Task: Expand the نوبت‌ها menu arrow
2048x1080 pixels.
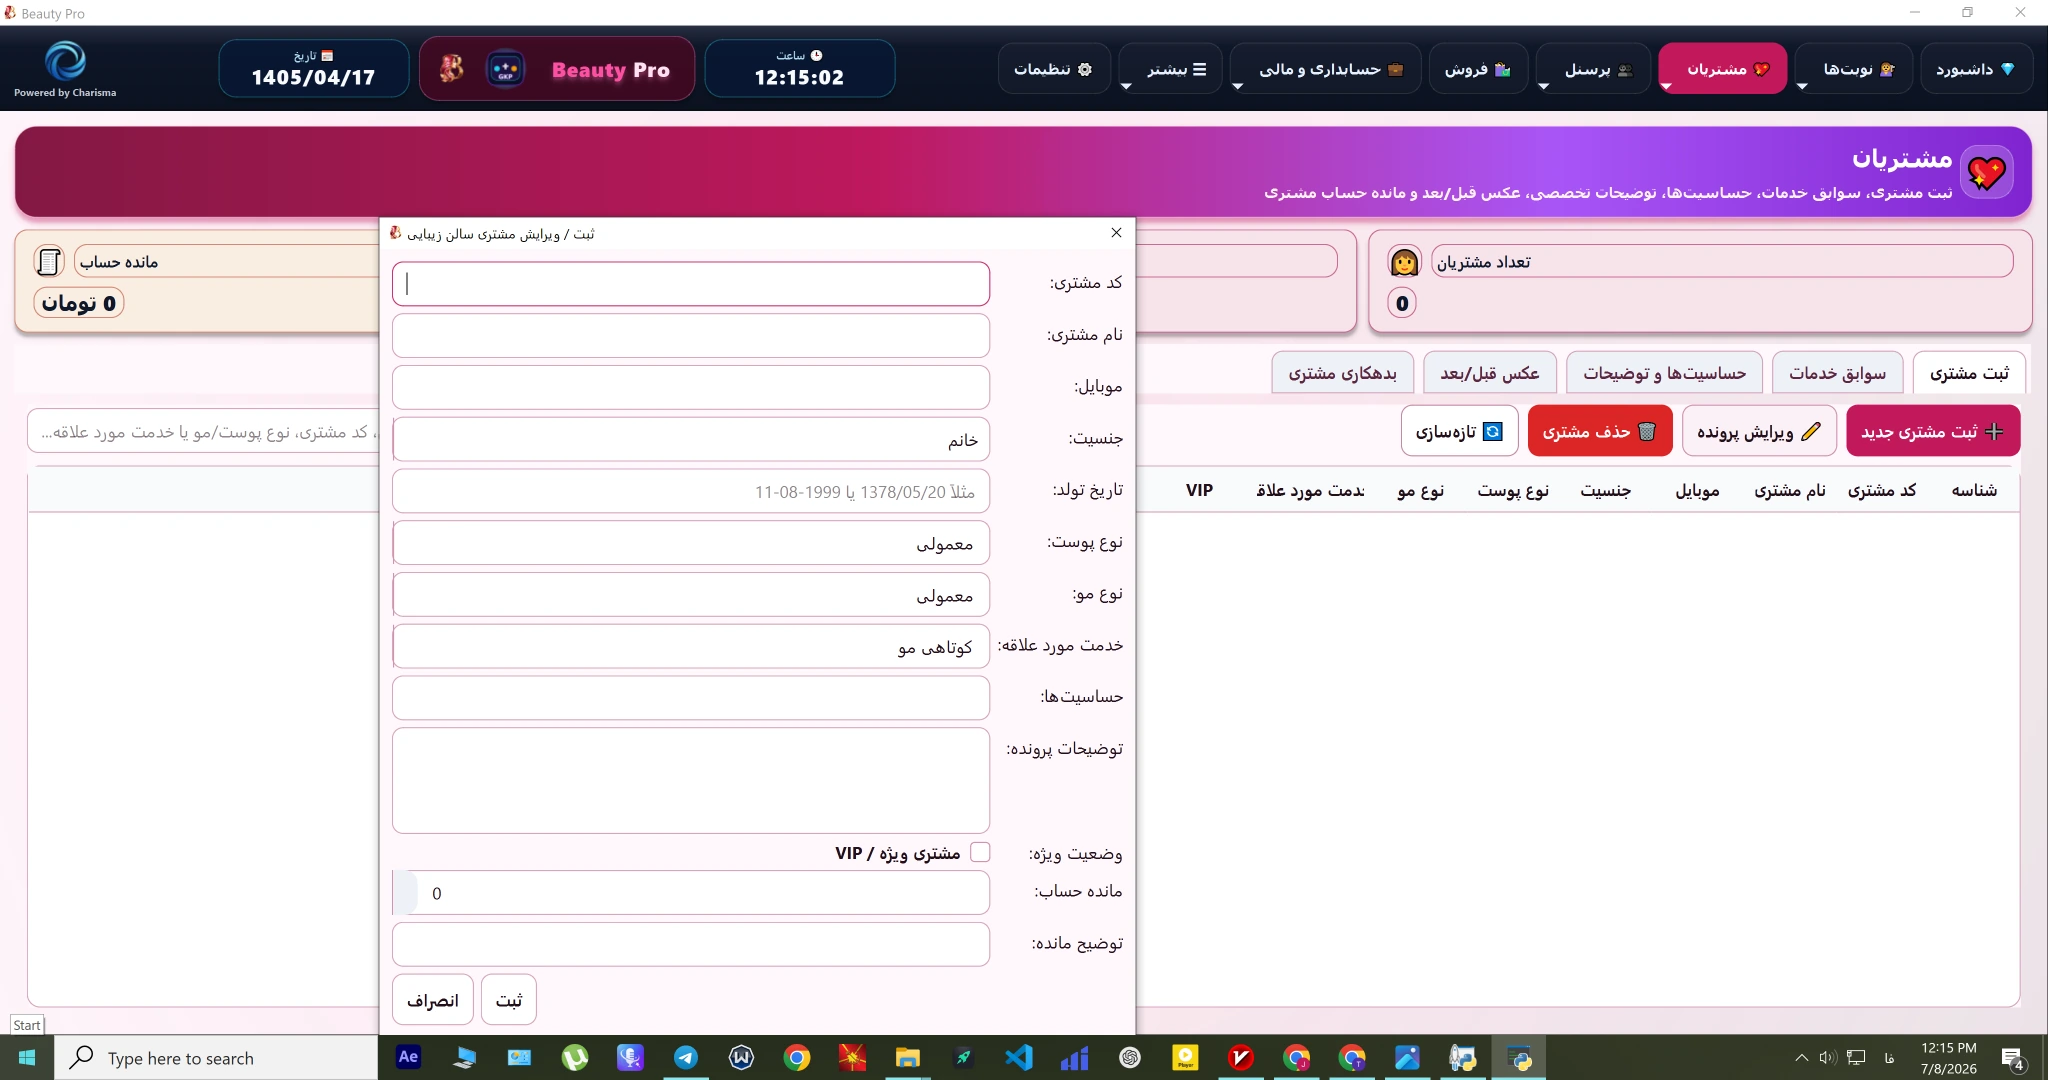Action: pyautogui.click(x=1802, y=87)
